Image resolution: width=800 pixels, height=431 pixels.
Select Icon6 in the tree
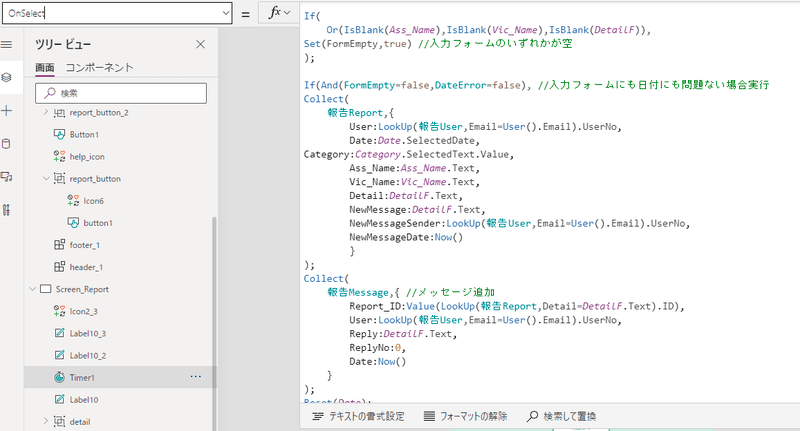[93, 201]
